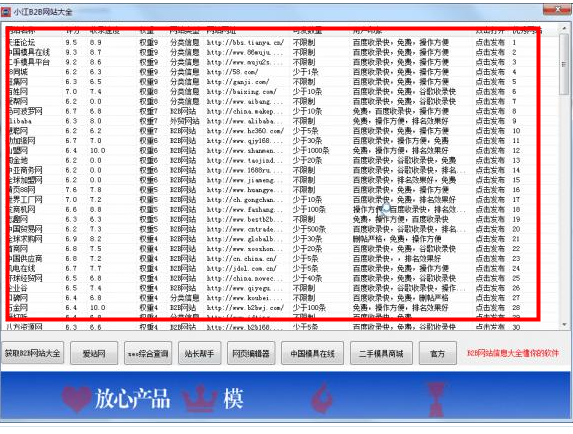Click 点击发布 in row number 20

point(490,229)
